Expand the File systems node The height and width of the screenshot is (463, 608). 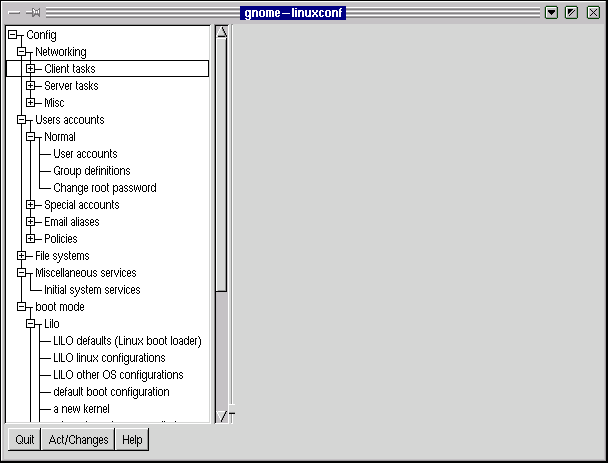pyautogui.click(x=22, y=256)
